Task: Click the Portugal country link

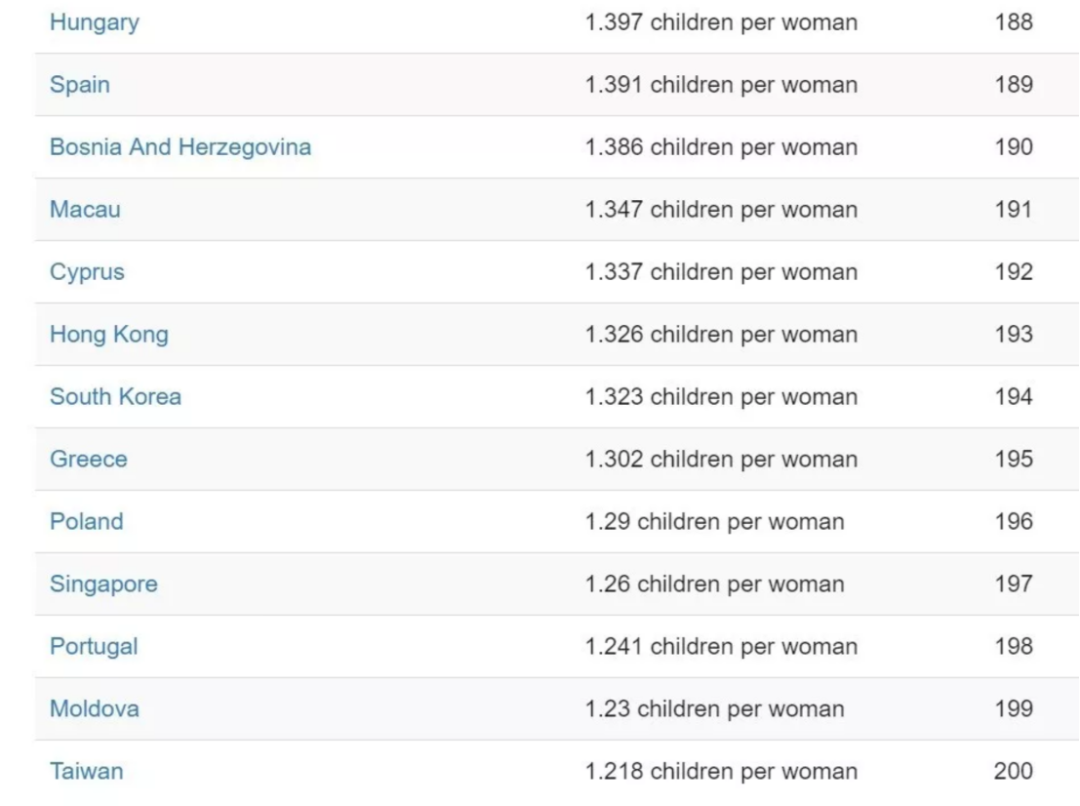Action: point(93,646)
